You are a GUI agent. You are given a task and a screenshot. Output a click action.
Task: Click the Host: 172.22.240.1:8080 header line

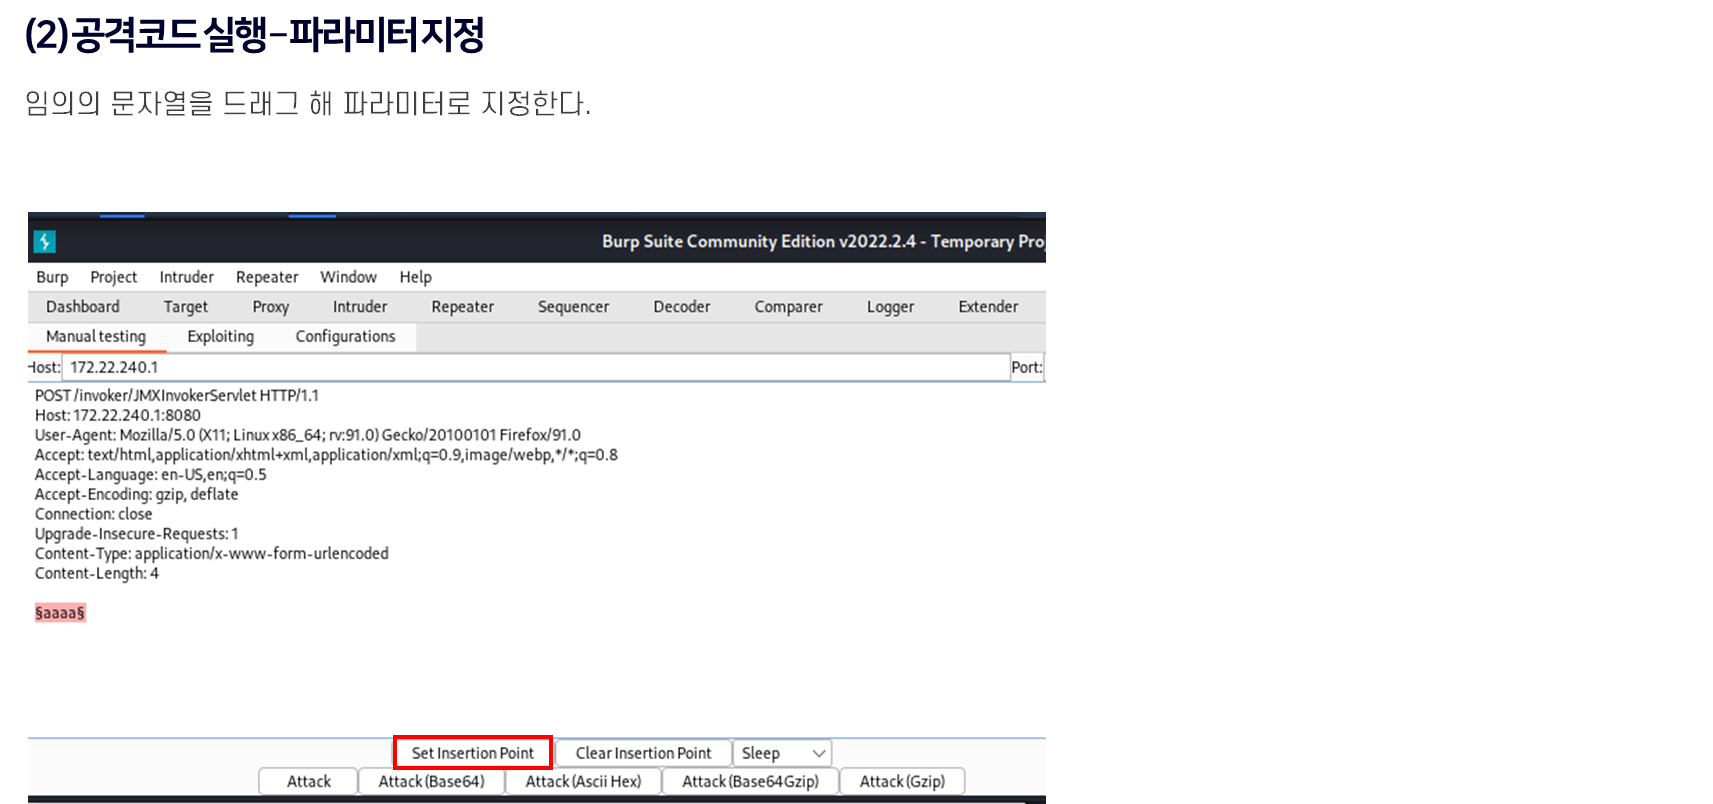118,415
